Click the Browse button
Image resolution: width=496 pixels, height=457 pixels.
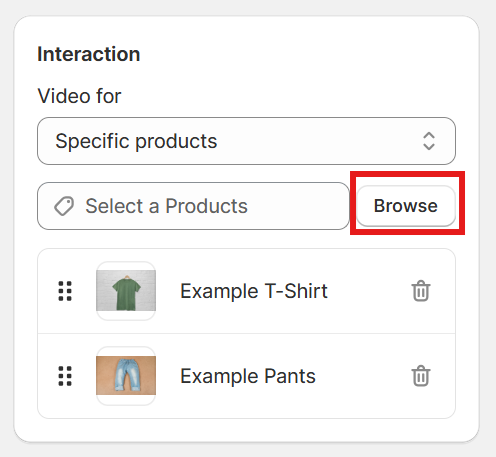406,206
